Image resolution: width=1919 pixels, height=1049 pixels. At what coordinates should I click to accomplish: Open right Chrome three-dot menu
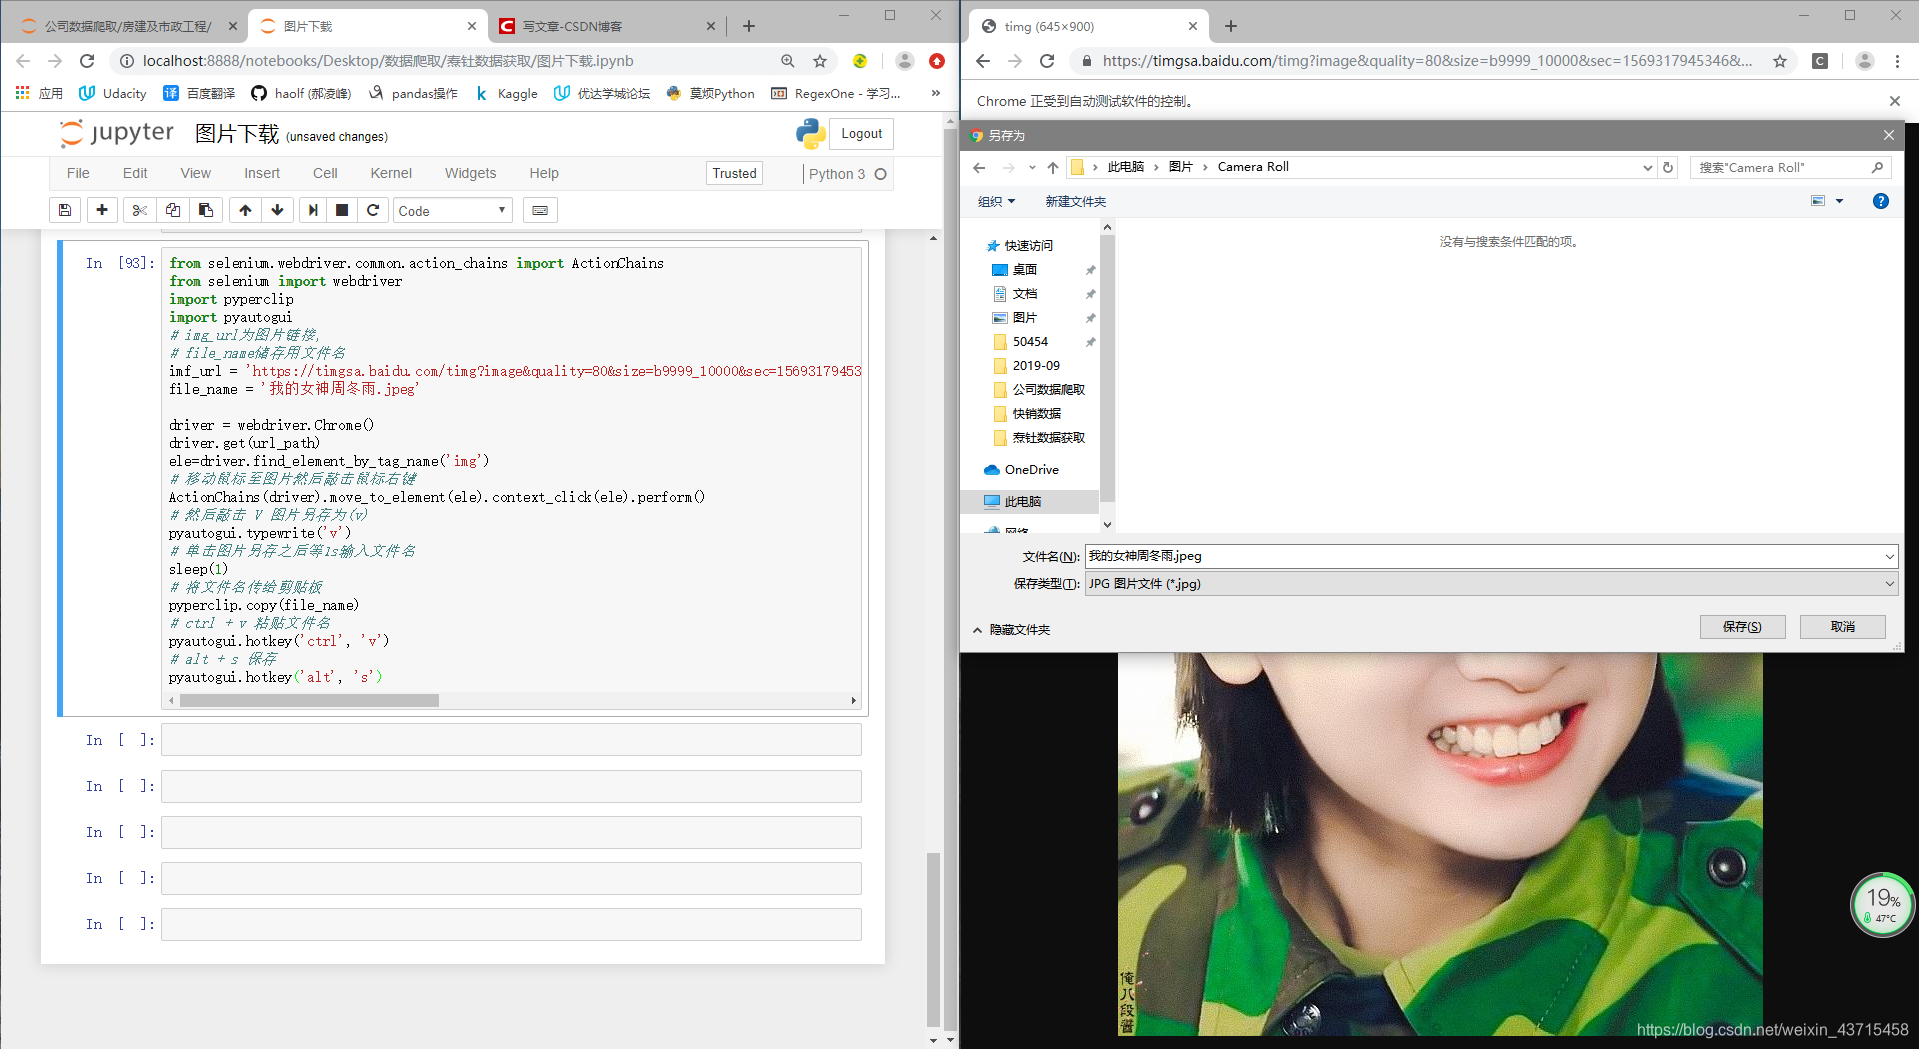1897,61
